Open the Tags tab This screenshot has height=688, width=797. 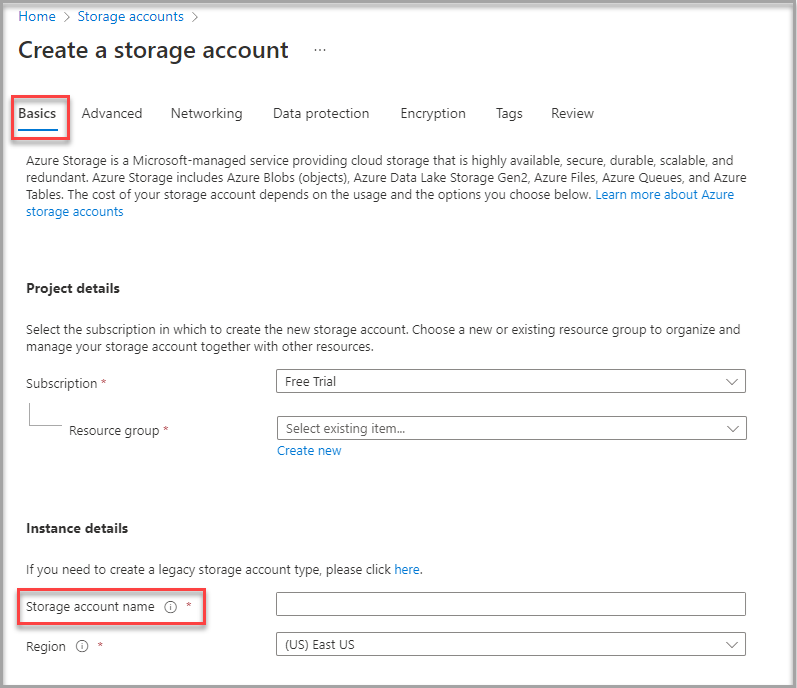point(509,114)
